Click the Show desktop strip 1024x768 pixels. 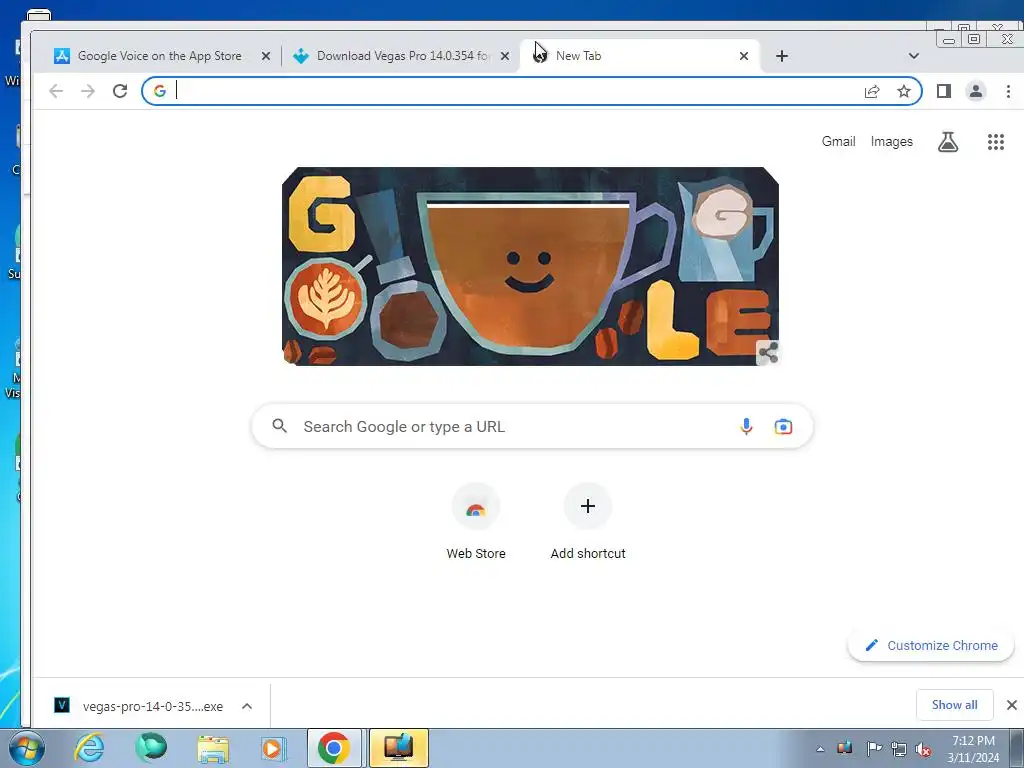point(1017,748)
